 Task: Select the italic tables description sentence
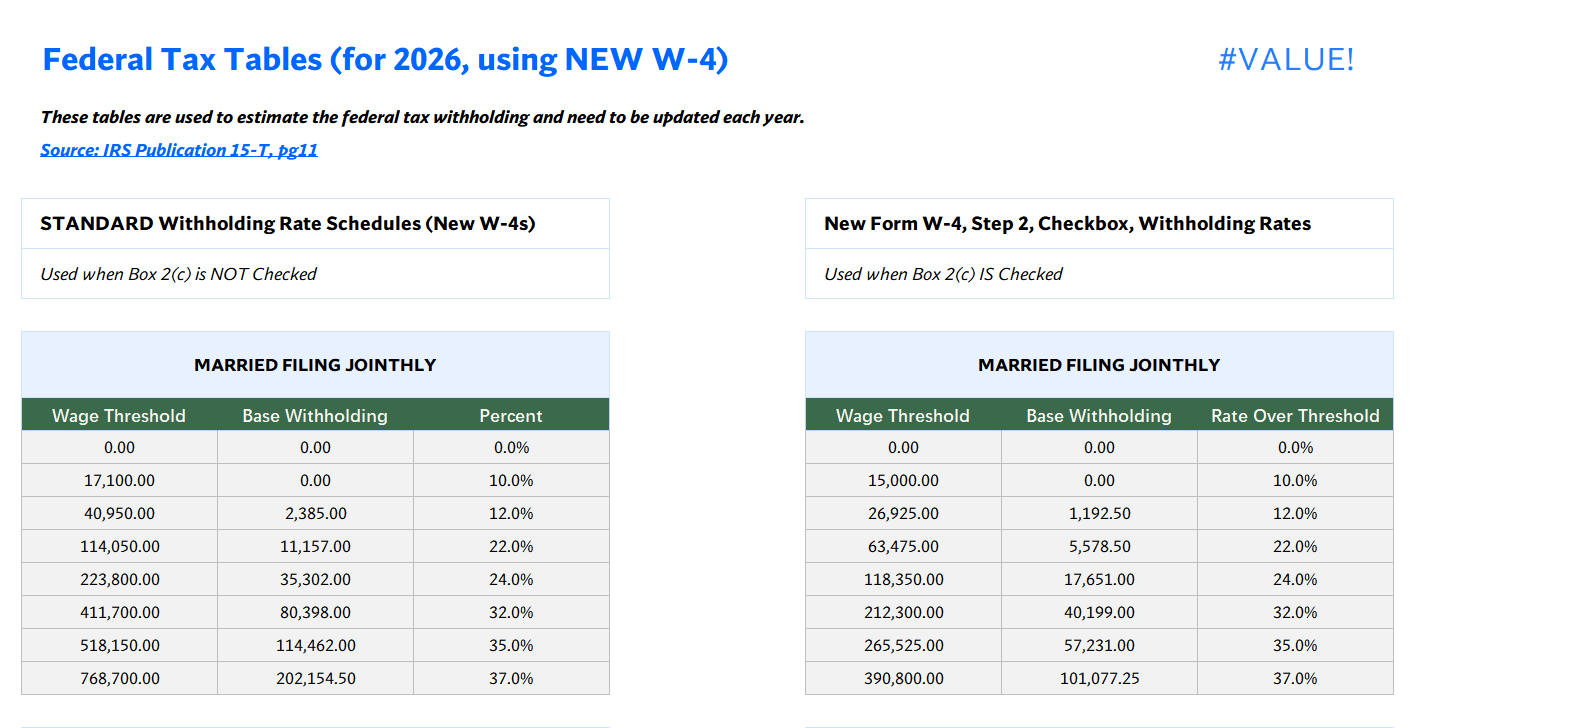coord(422,117)
